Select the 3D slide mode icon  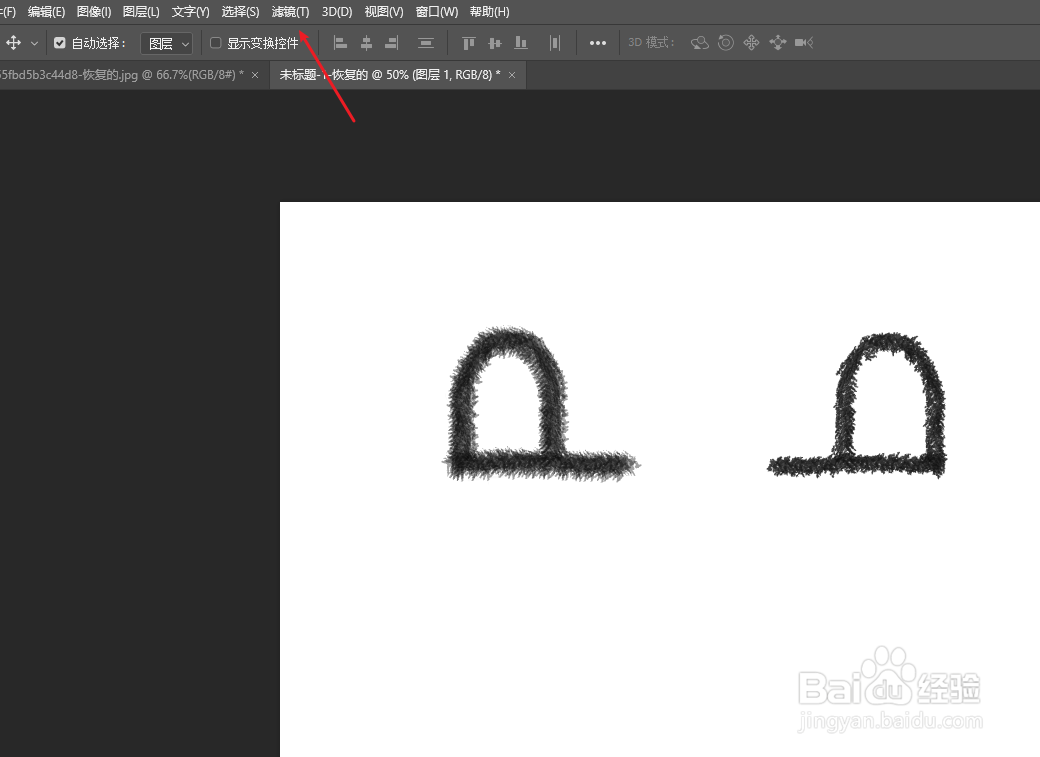click(x=778, y=43)
